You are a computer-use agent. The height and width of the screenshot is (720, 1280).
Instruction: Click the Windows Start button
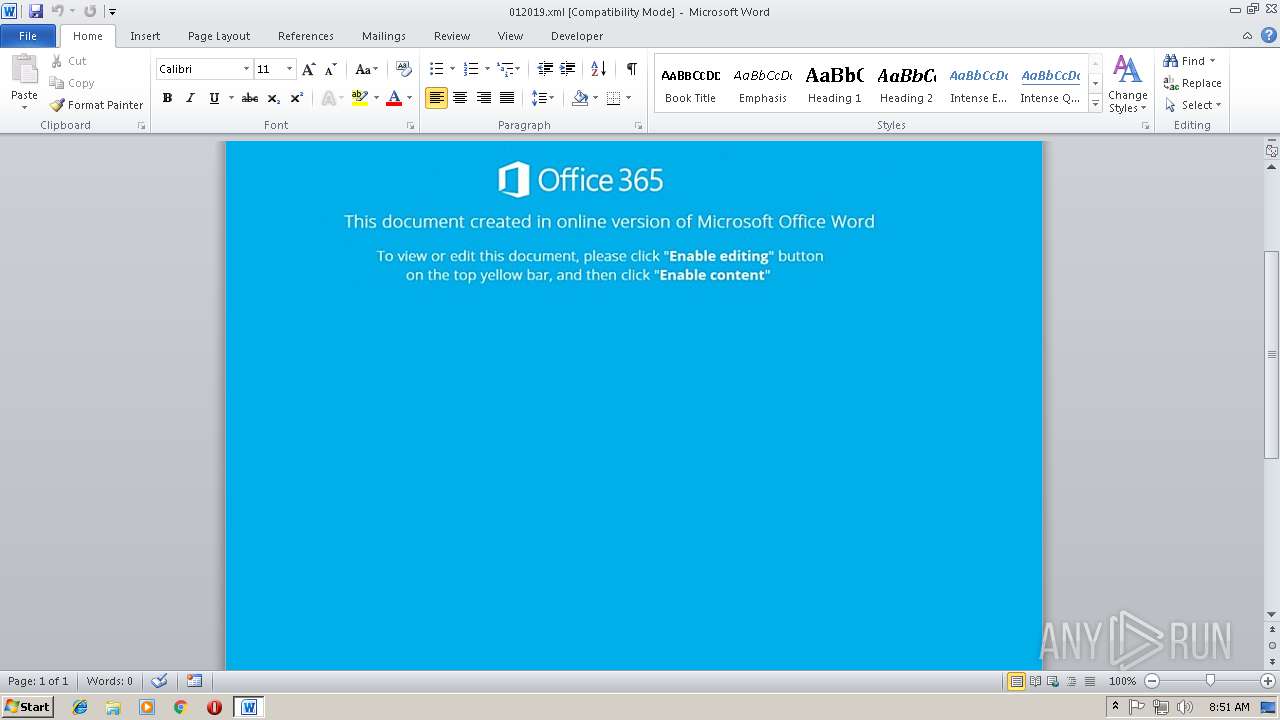tap(28, 707)
